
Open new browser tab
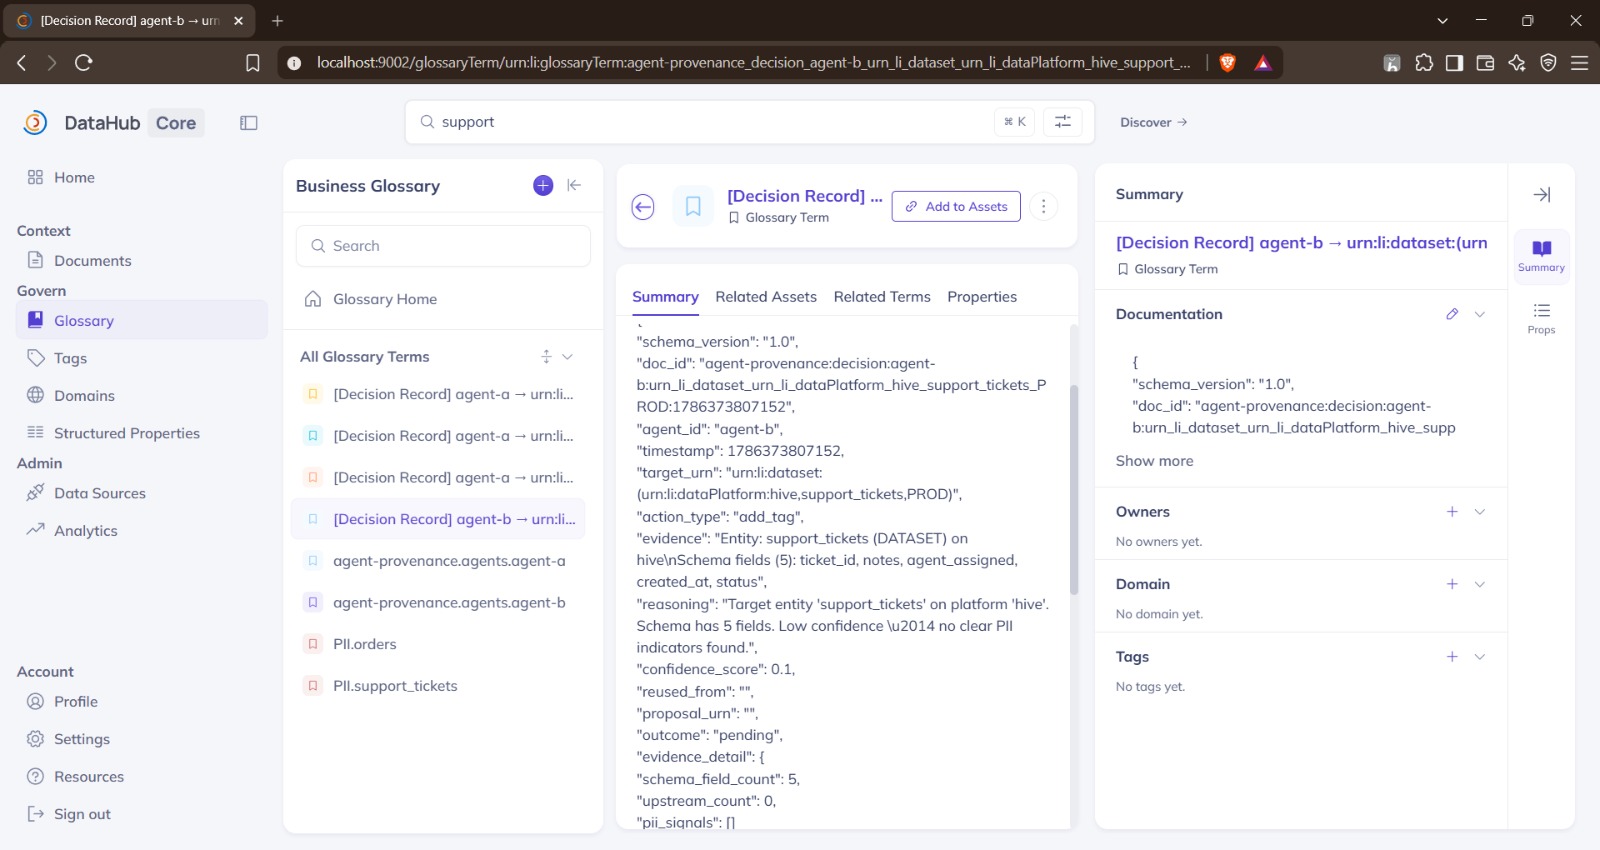[x=278, y=20]
